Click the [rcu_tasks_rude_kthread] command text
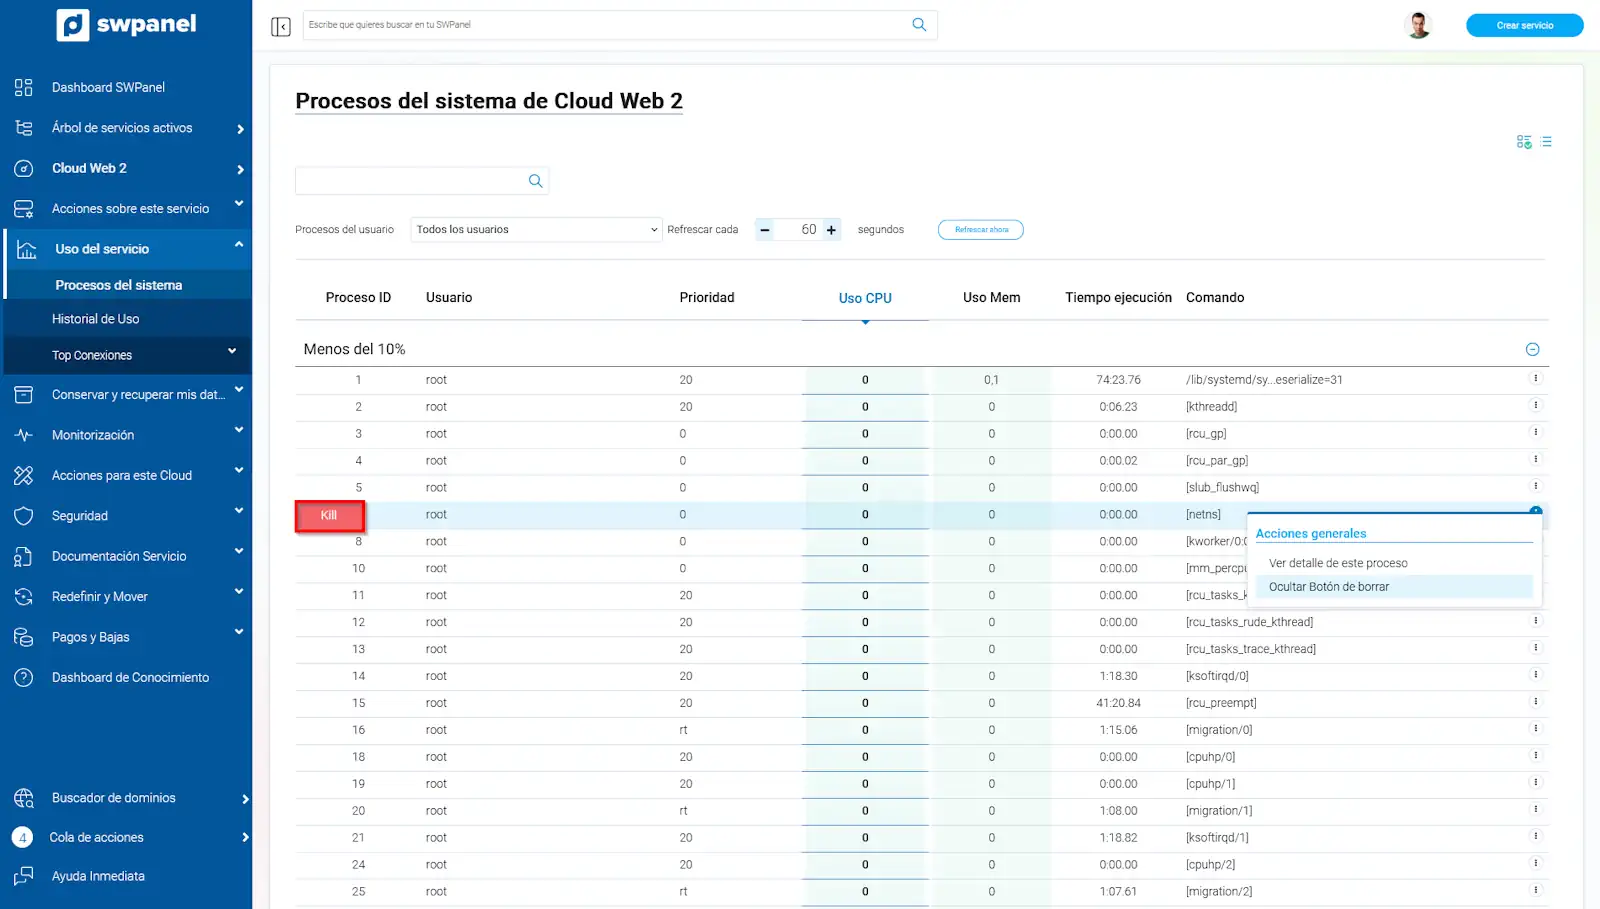Viewport: 1600px width, 909px height. [x=1249, y=622]
